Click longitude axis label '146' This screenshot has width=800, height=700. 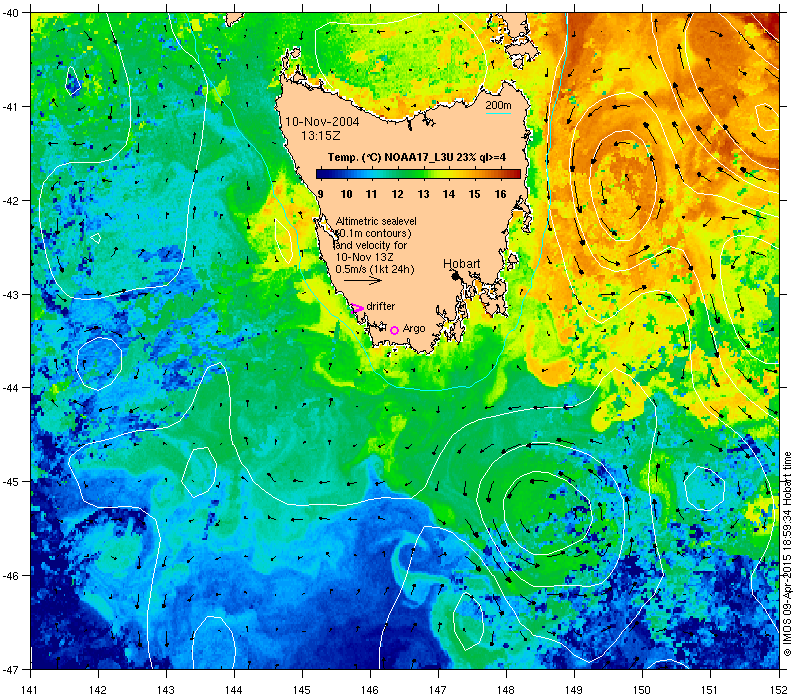(x=370, y=690)
